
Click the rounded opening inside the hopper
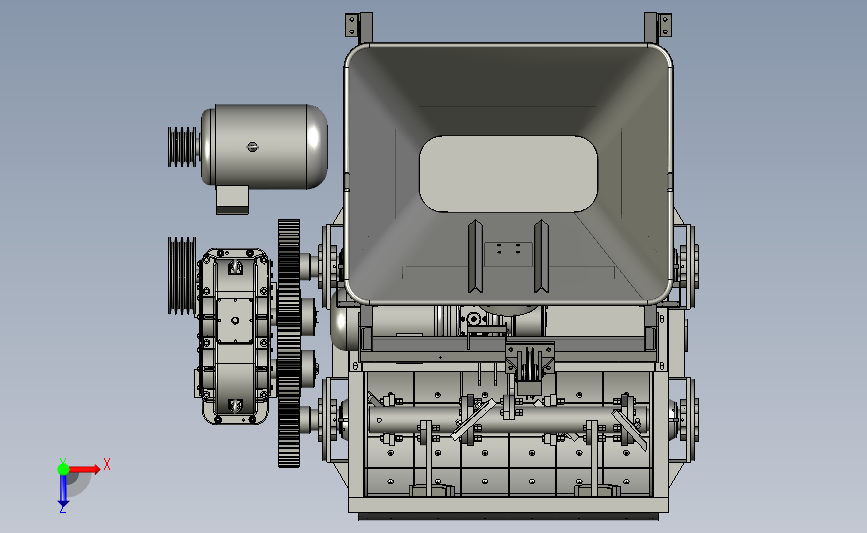coord(508,174)
